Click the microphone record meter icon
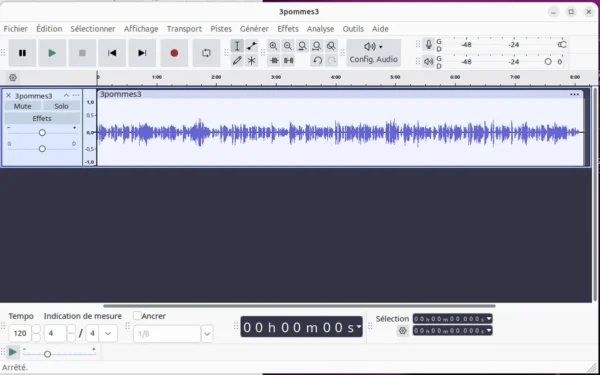 pos(429,45)
